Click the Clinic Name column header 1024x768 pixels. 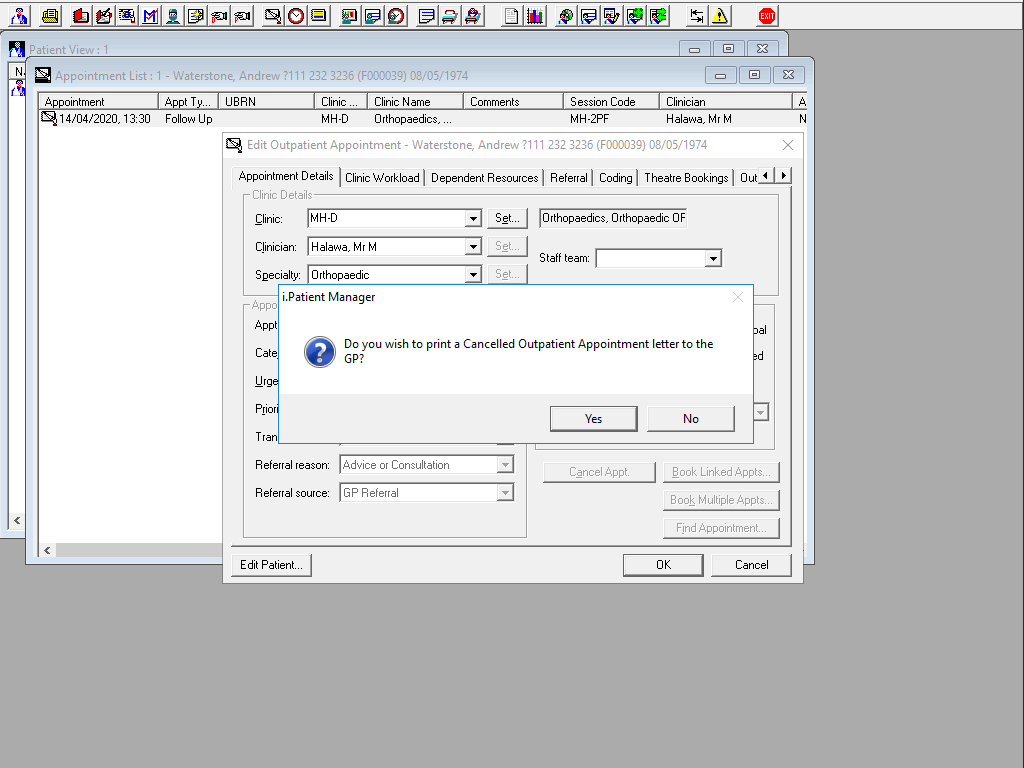pyautogui.click(x=415, y=102)
